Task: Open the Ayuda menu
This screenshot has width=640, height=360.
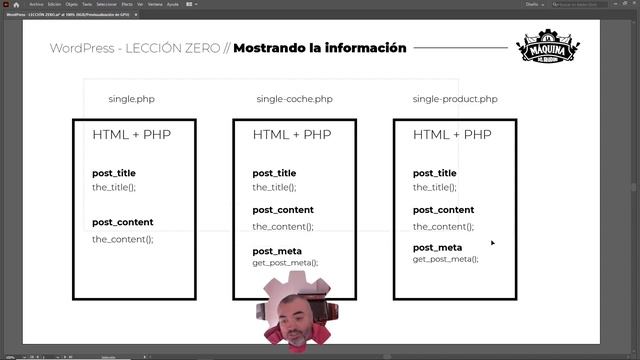Action: pyautogui.click(x=173, y=4)
